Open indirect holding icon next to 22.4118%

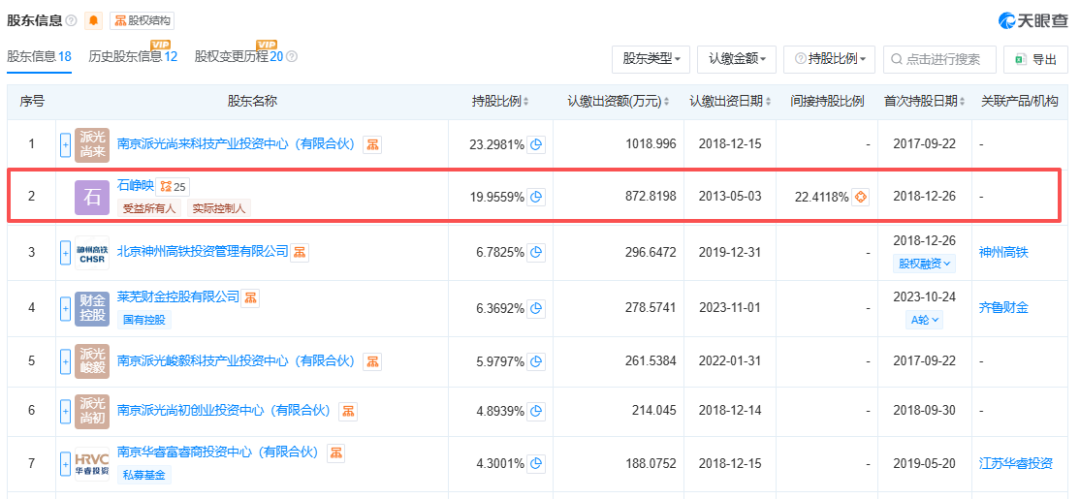click(860, 197)
